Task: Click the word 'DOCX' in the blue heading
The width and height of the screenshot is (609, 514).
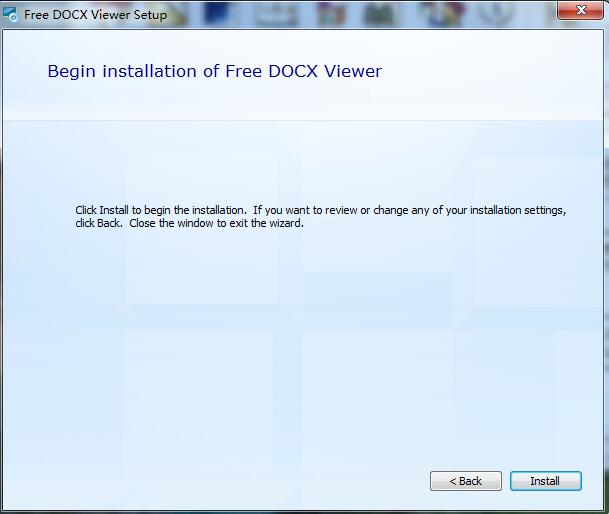Action: (x=293, y=71)
